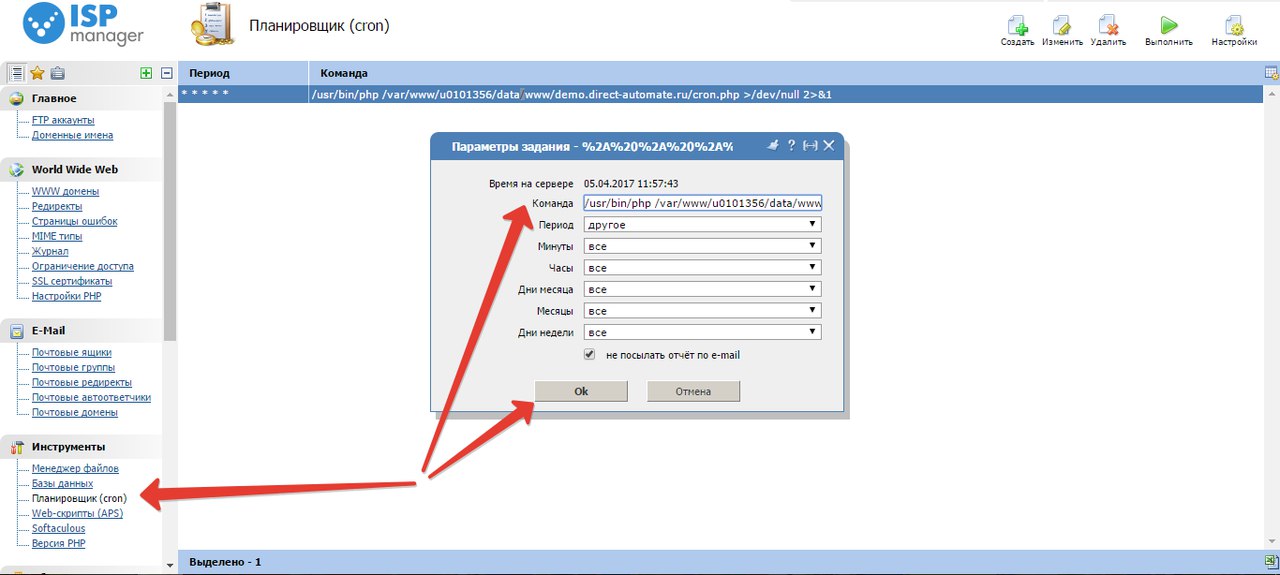Click the help question mark in the dialog
Screen dimensions: 1280x575
tap(791, 146)
